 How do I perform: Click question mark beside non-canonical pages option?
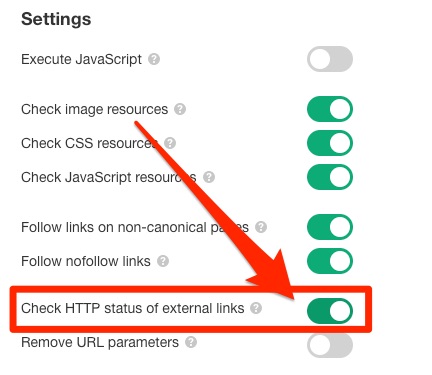coord(261,227)
